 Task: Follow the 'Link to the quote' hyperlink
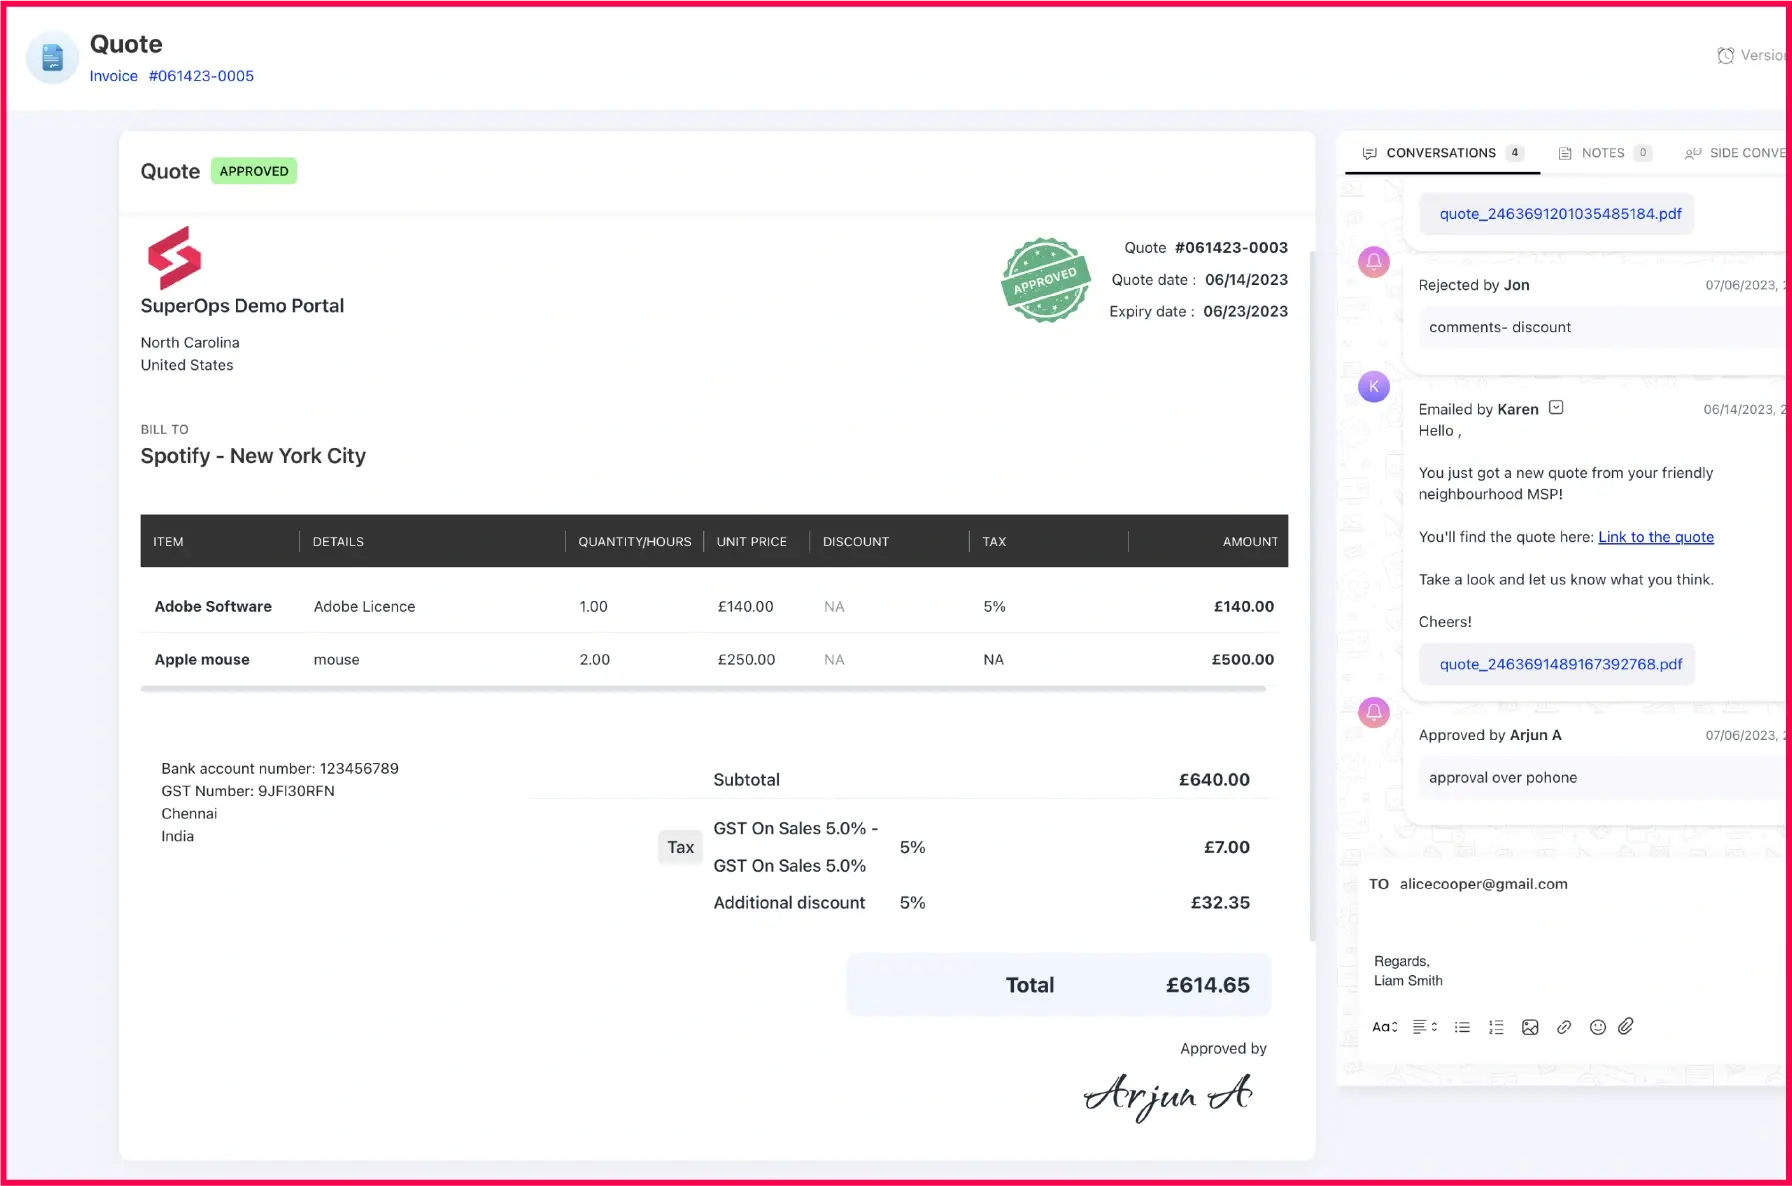1655,537
